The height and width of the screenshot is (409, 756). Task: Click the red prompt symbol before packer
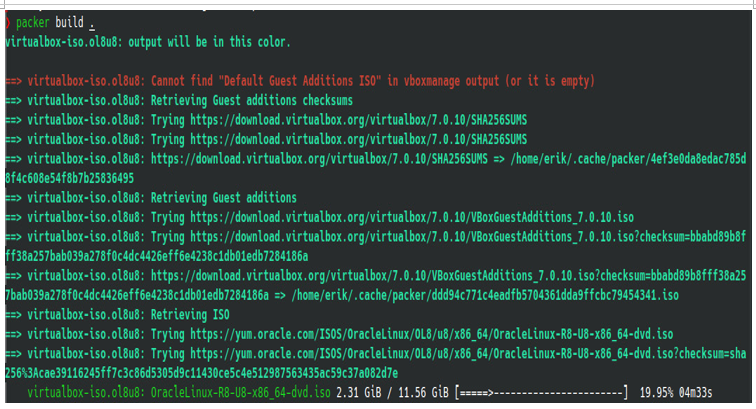click(x=8, y=23)
